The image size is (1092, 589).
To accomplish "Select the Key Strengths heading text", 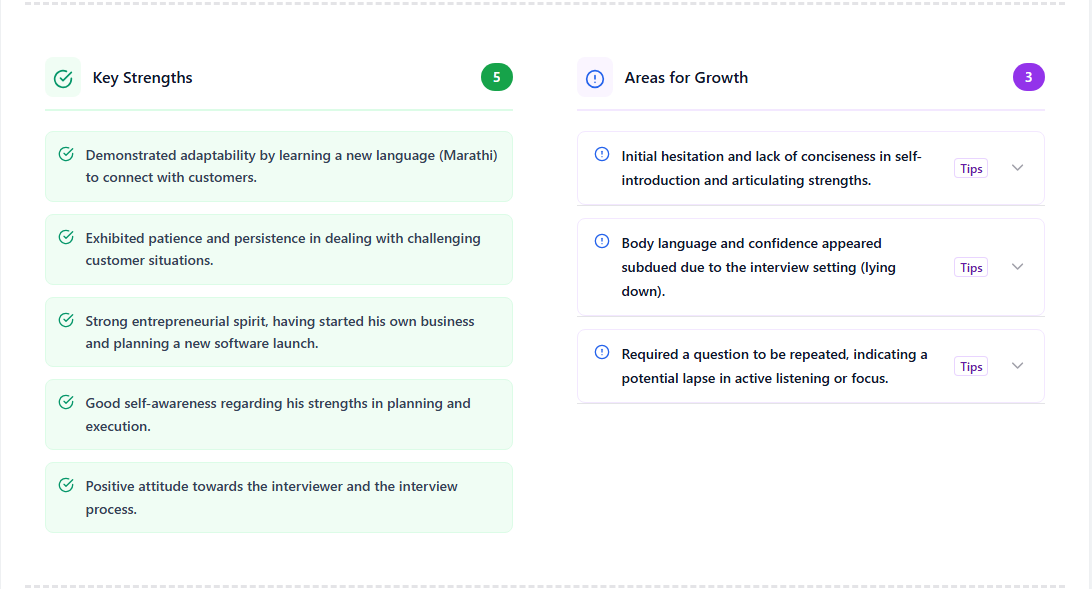I will (143, 78).
